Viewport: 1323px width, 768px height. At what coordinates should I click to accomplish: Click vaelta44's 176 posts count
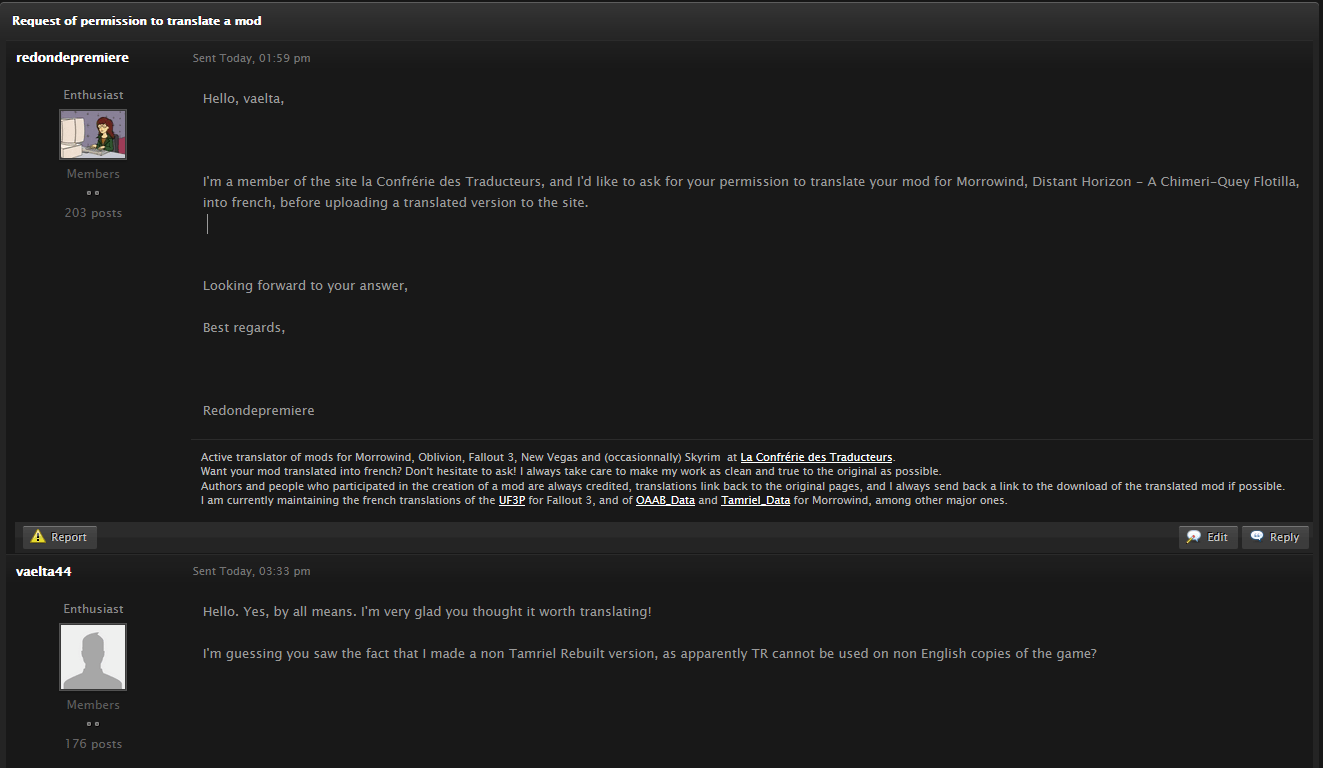(93, 744)
